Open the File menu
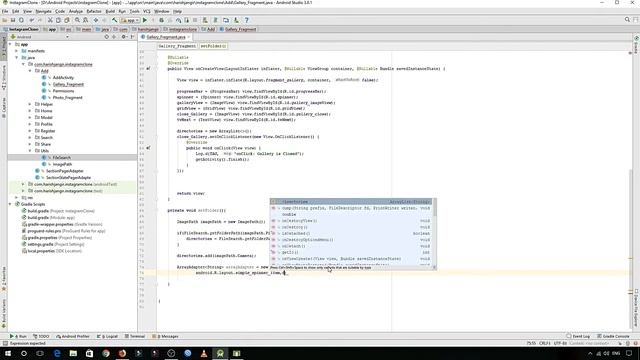 click(5, 11)
